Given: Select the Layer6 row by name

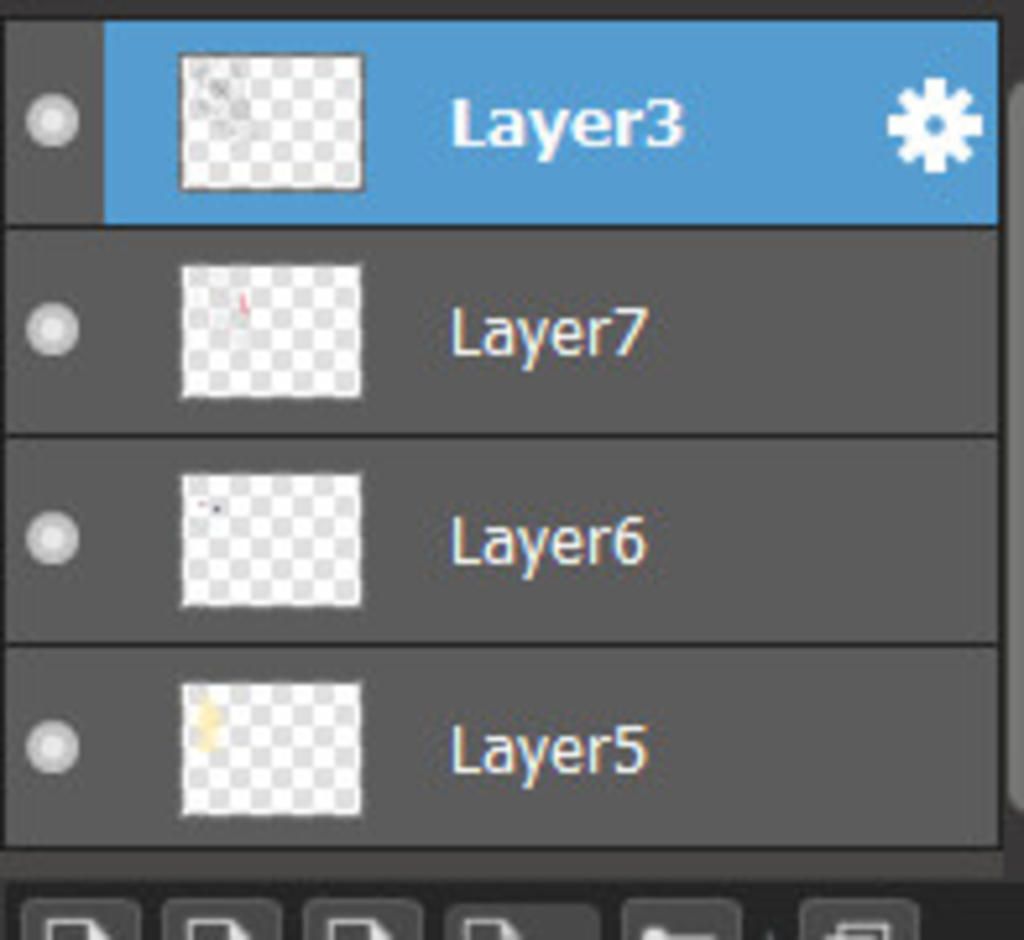Looking at the screenshot, I should click(548, 542).
